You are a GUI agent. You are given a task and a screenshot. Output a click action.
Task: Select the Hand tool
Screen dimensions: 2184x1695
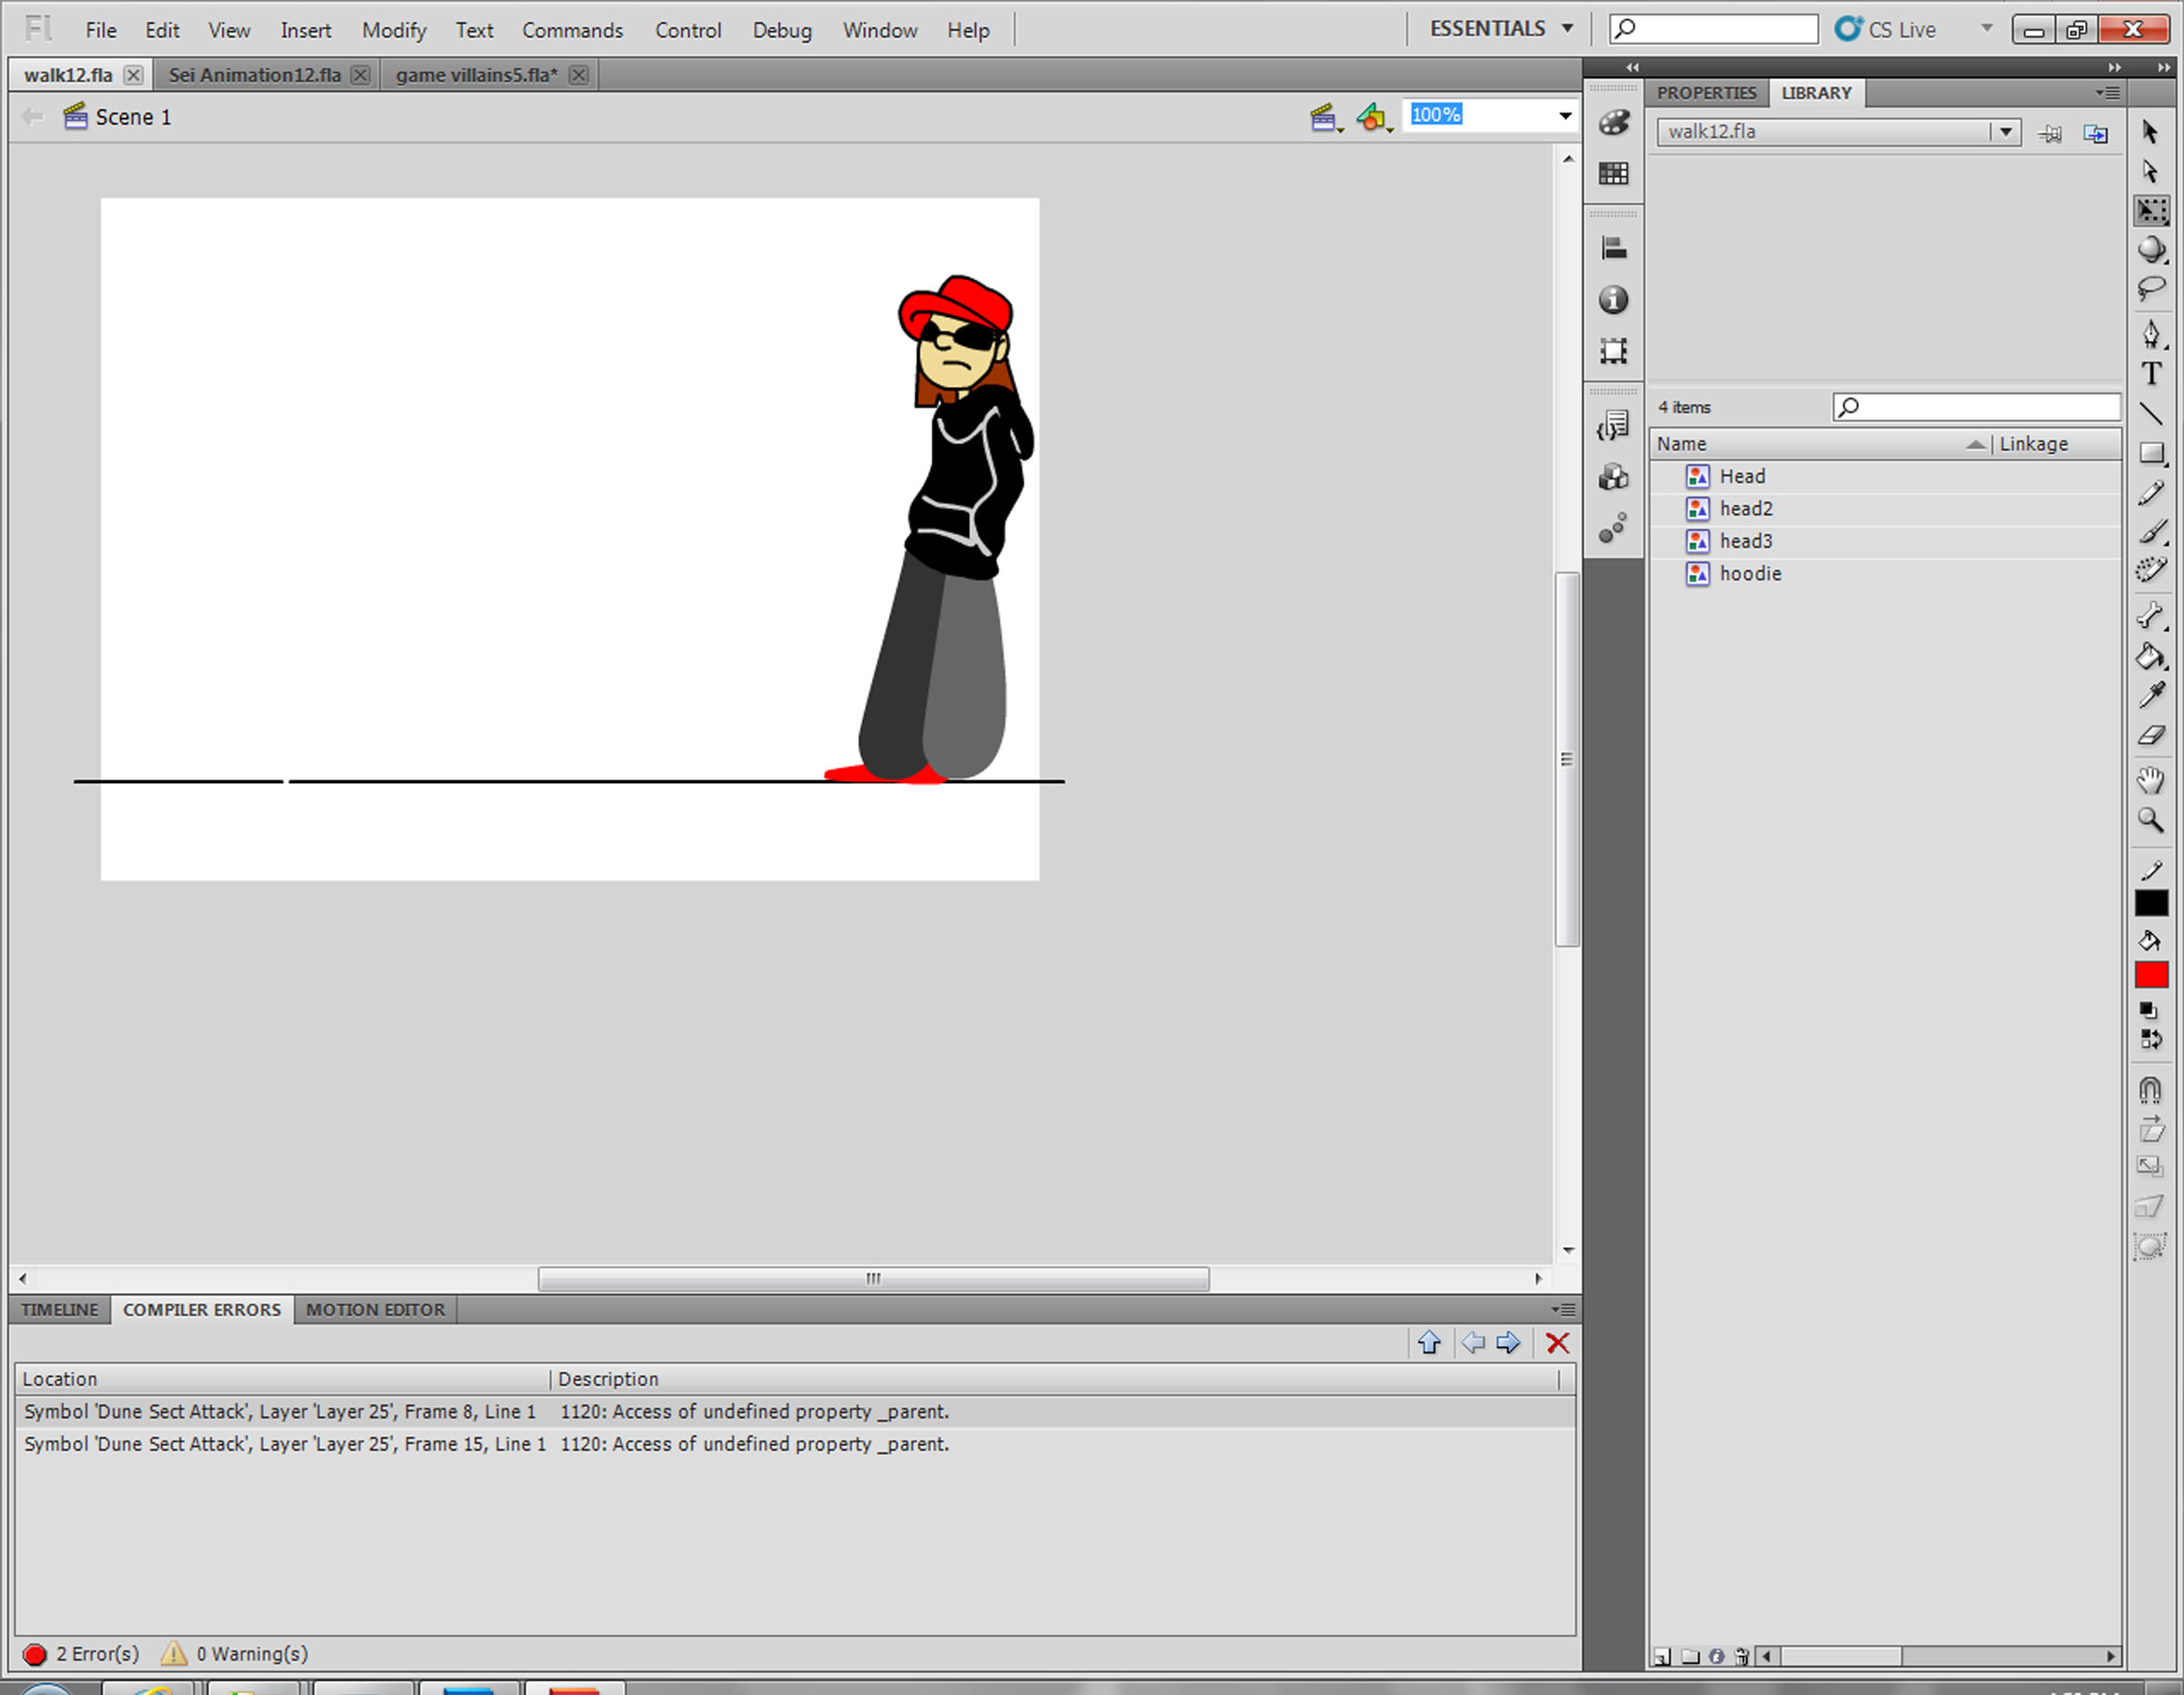click(x=2150, y=780)
